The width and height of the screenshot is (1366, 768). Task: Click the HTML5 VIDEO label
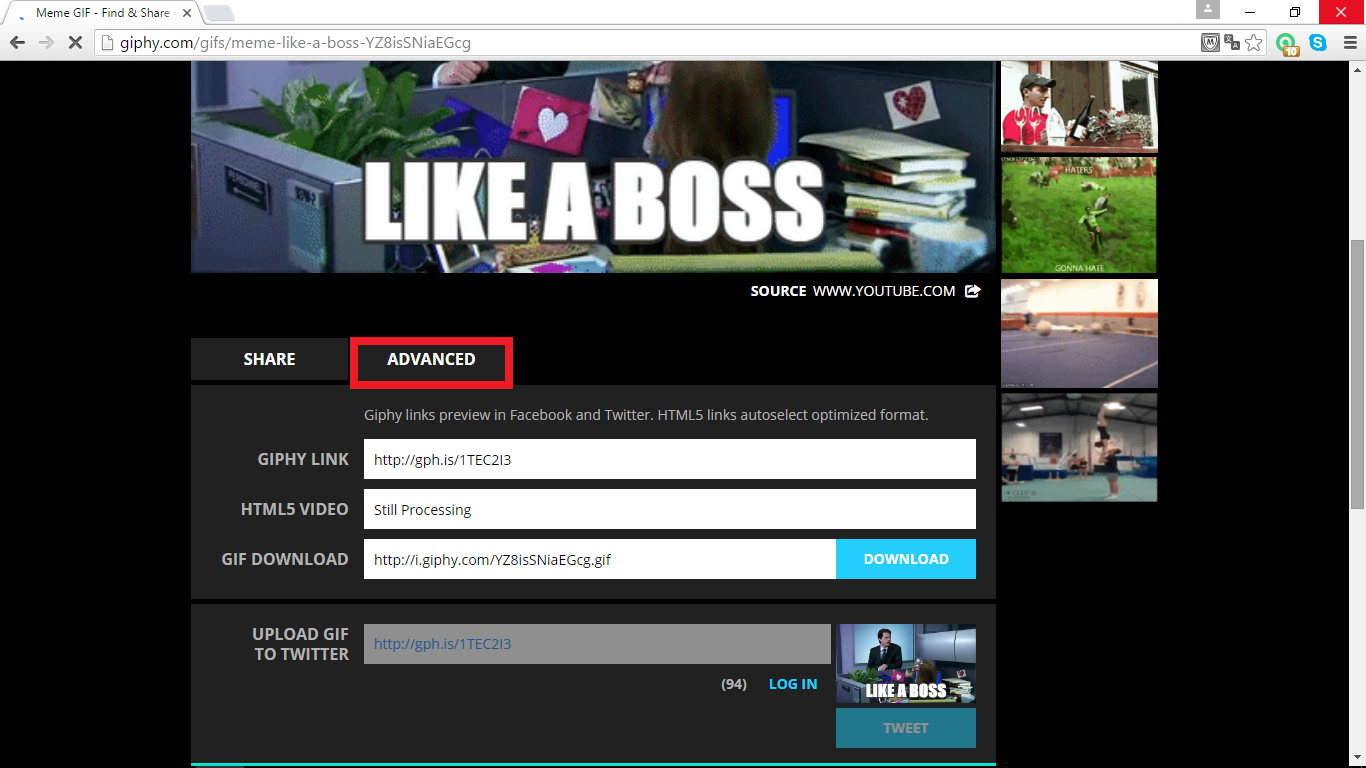295,509
